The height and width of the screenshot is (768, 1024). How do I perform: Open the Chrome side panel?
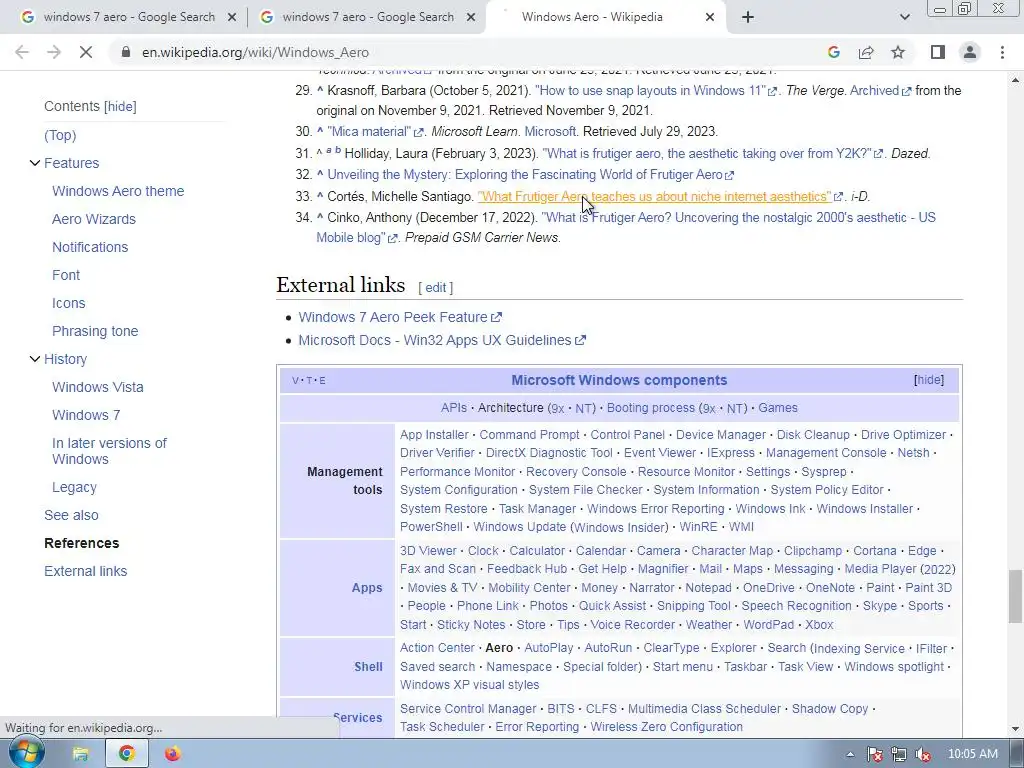click(x=938, y=52)
